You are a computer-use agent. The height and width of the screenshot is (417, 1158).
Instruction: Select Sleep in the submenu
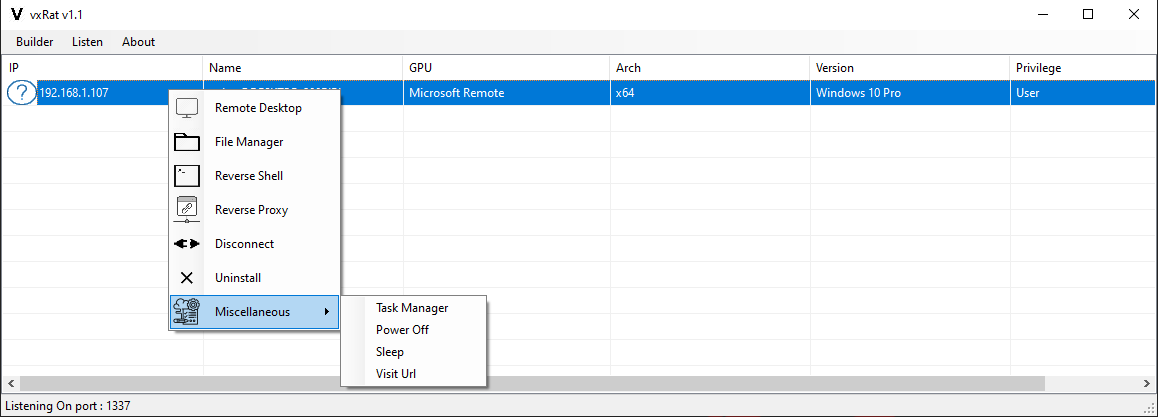(413, 352)
